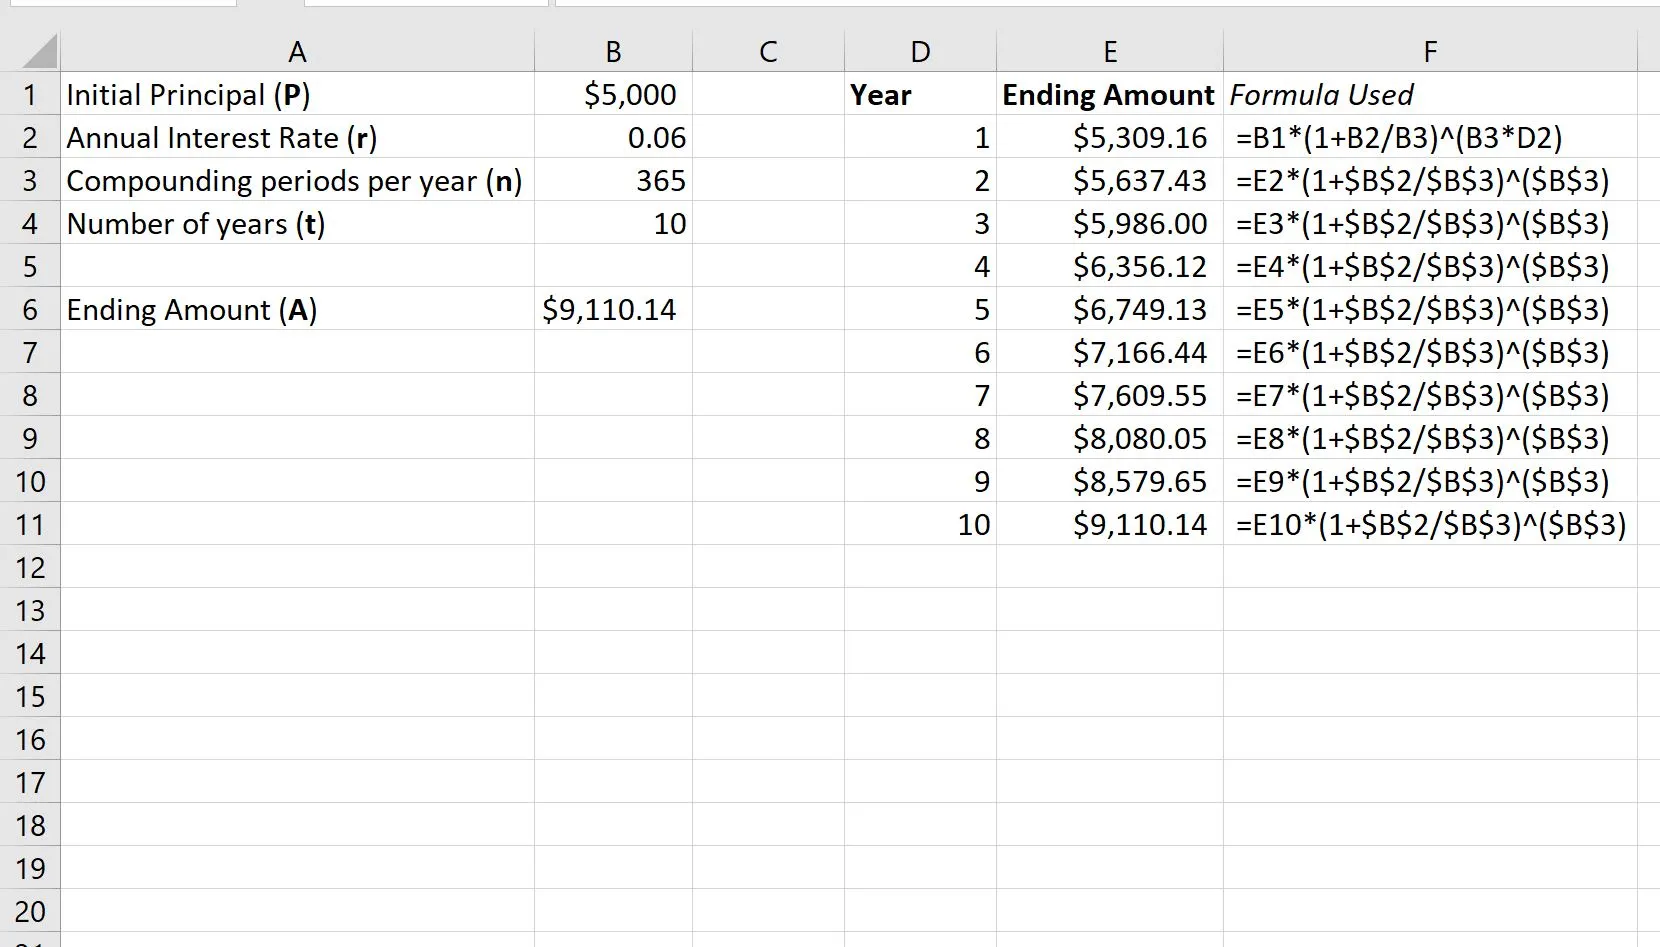Click the 'Ending Amount (A)' label cell
The height and width of the screenshot is (947, 1660).
(297, 309)
